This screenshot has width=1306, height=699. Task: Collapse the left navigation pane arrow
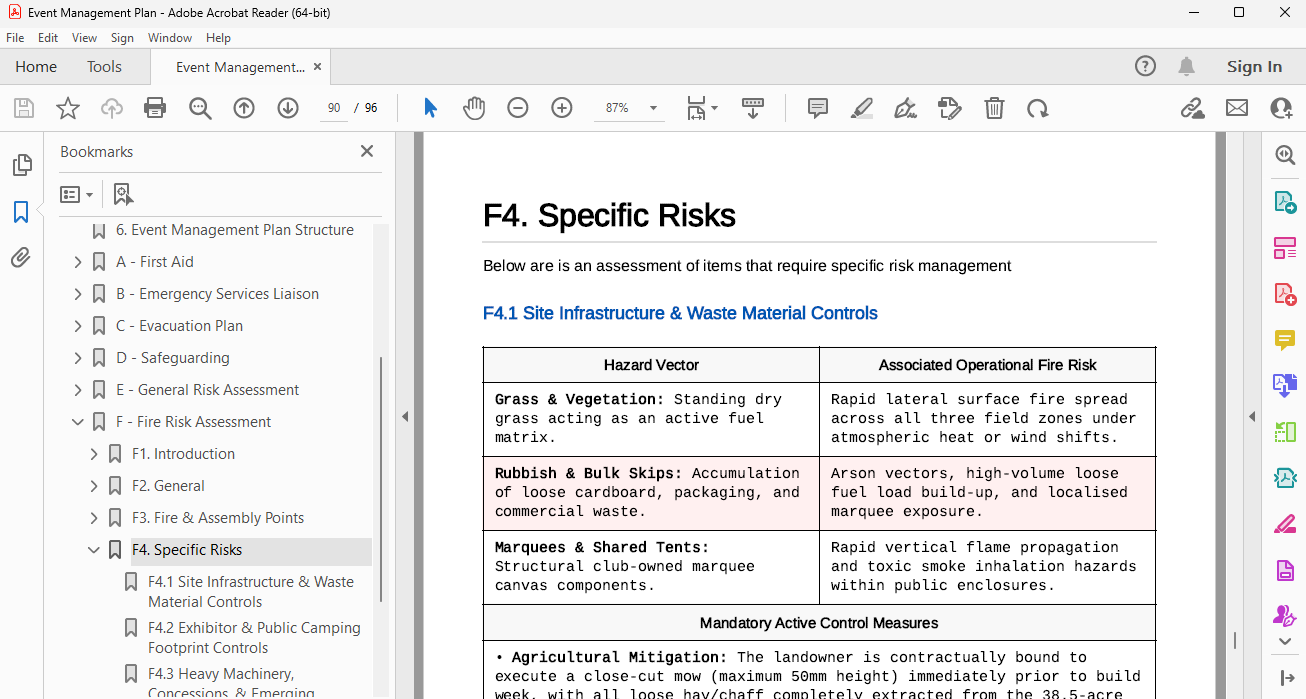(405, 416)
